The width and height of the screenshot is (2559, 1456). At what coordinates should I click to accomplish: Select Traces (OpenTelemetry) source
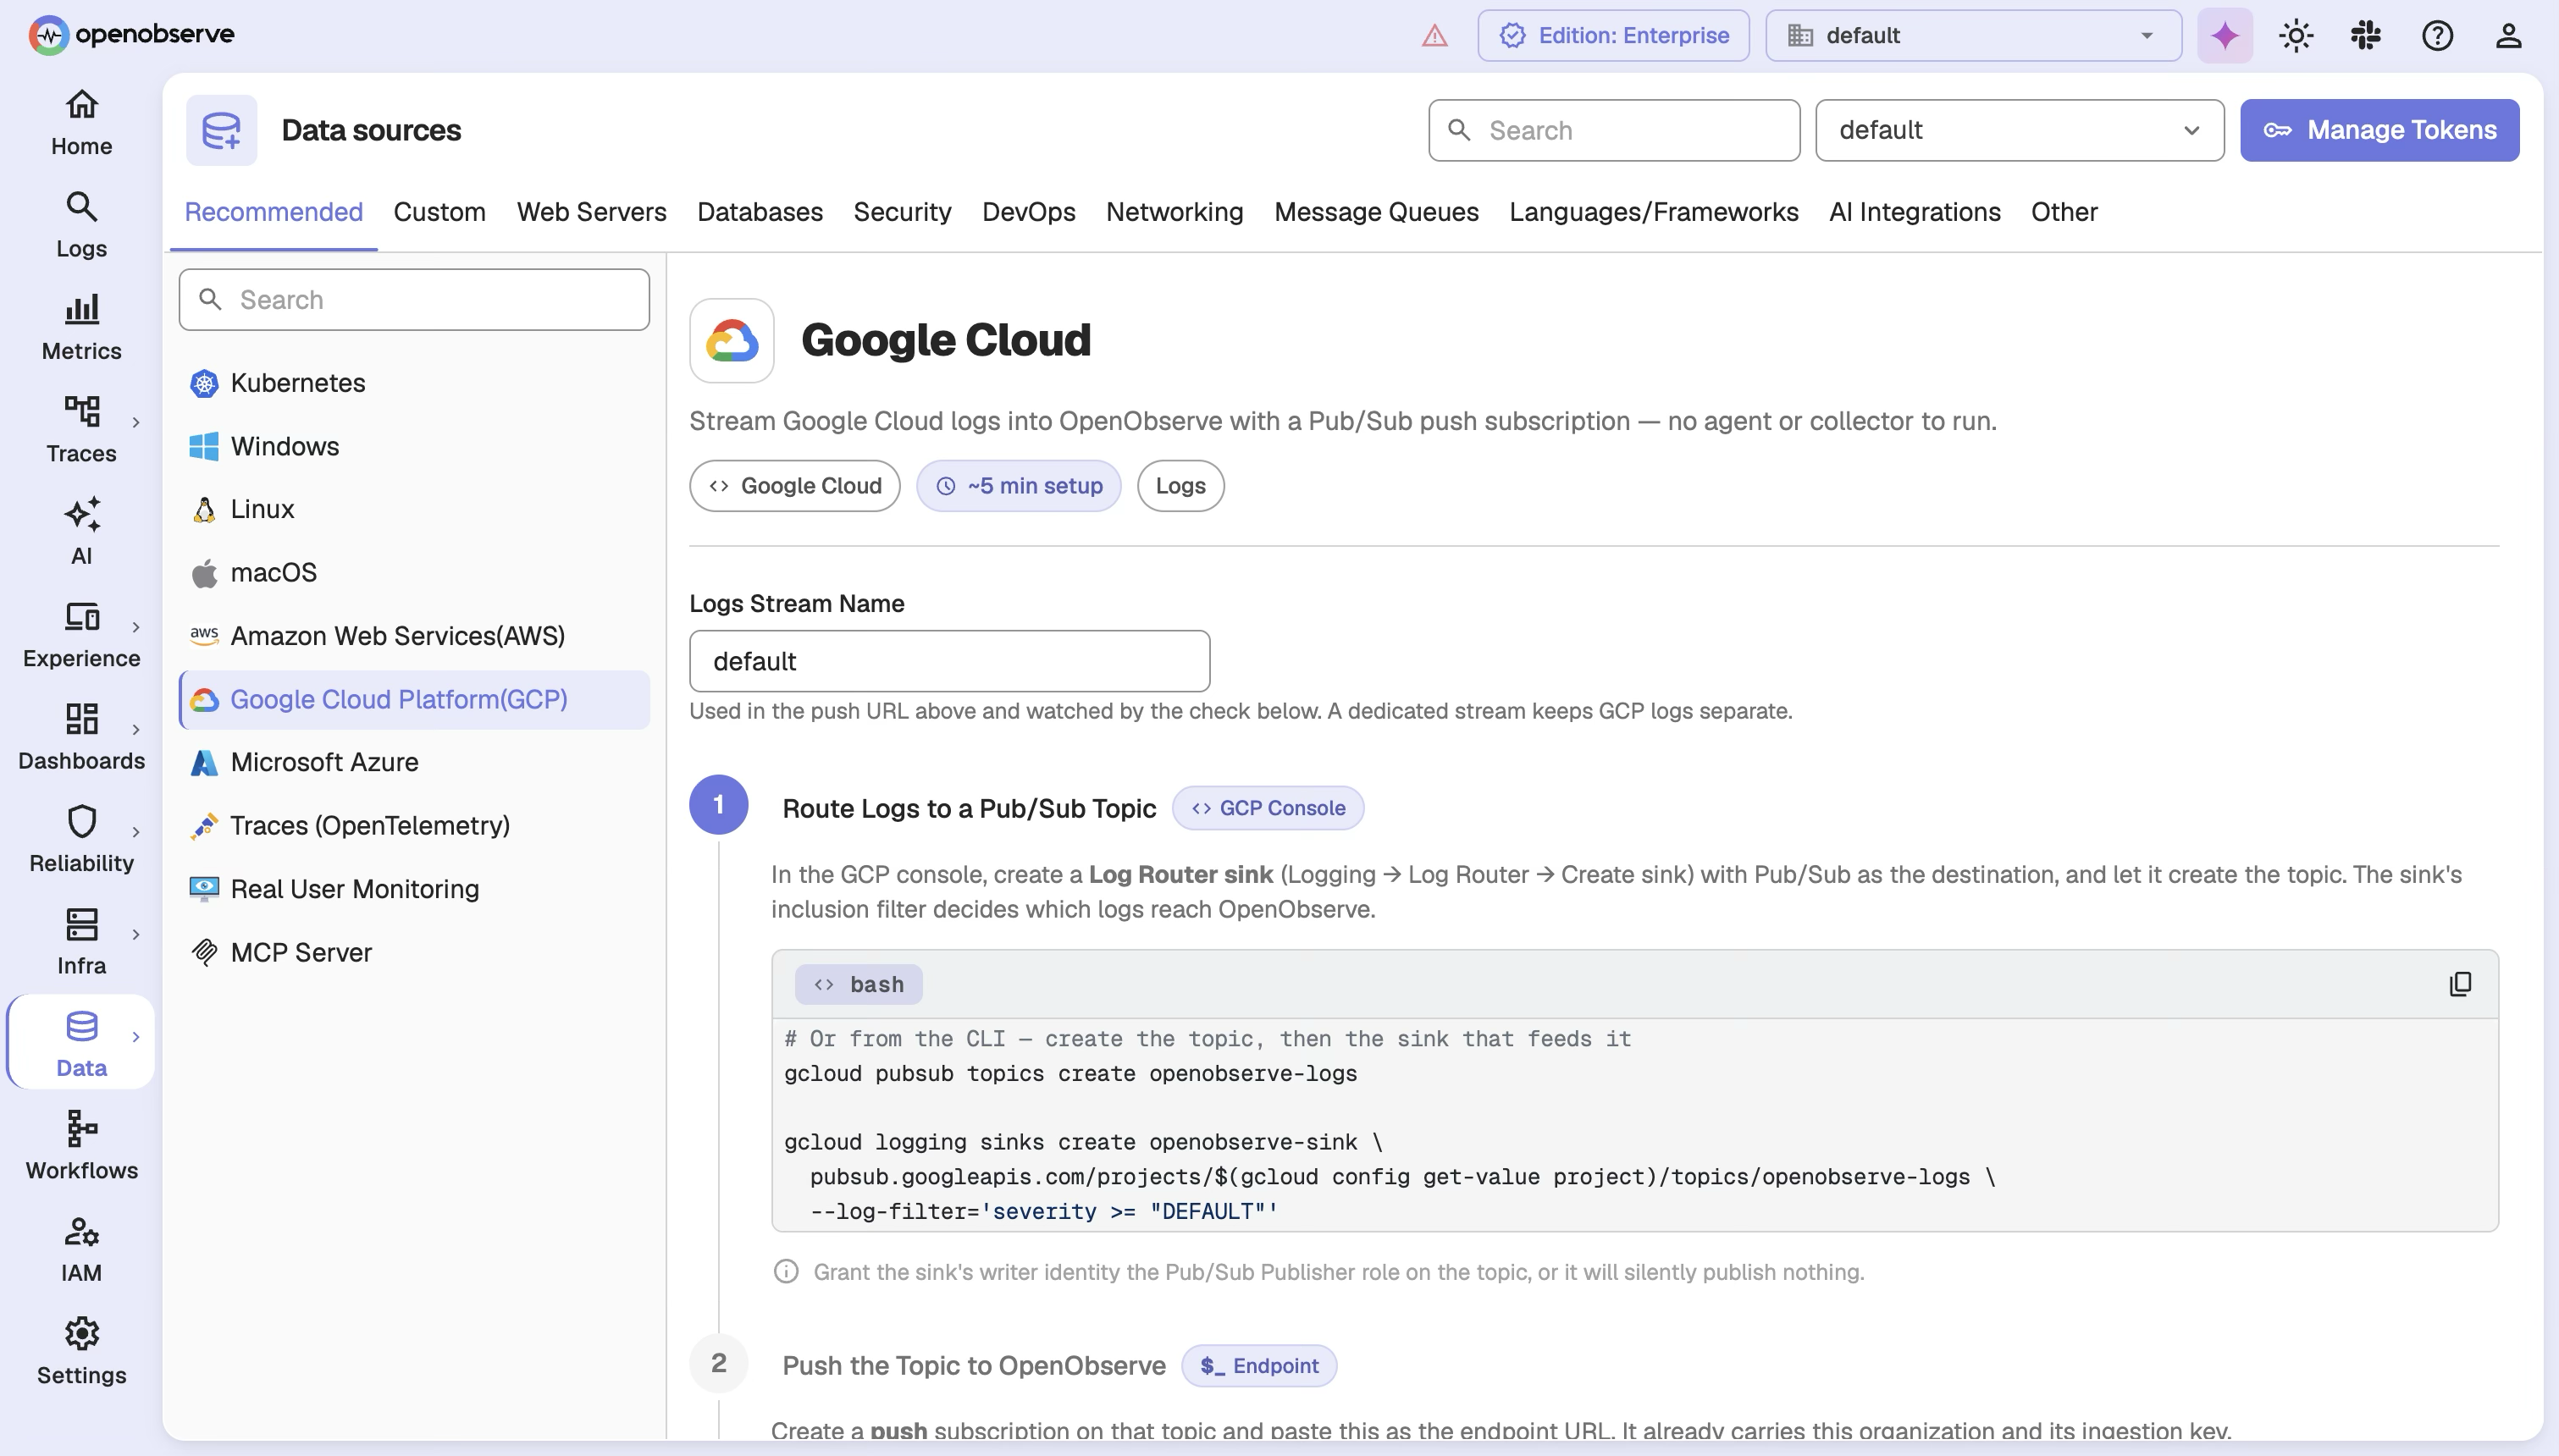pyautogui.click(x=414, y=826)
